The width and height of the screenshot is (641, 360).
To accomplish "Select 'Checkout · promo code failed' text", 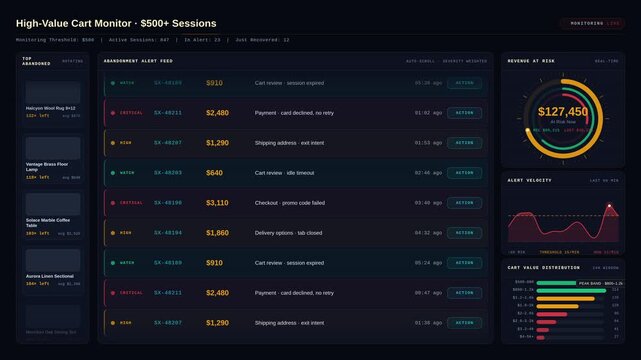I will [290, 203].
